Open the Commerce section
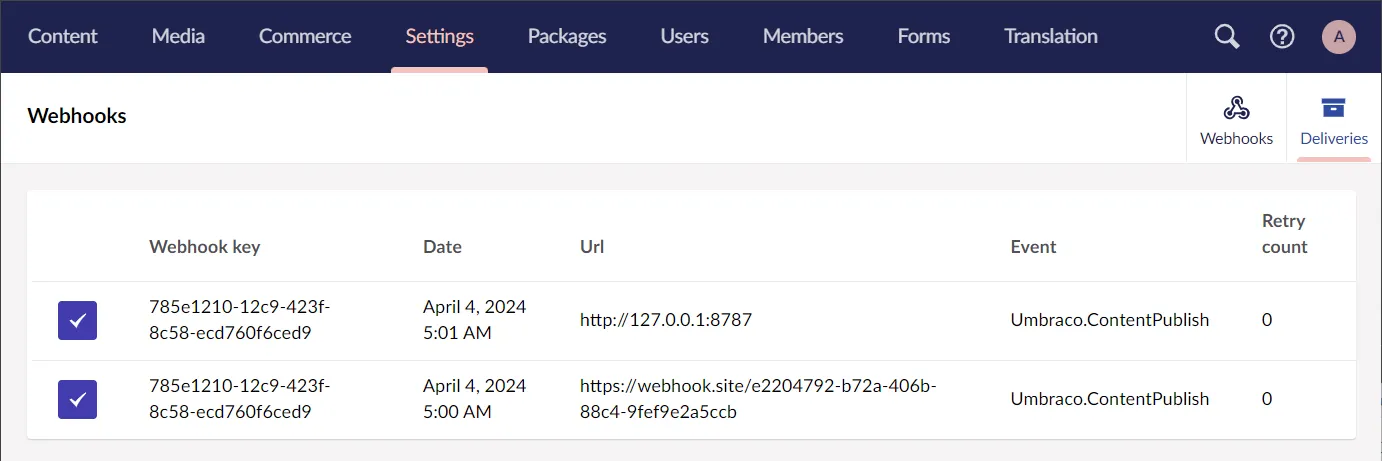The height and width of the screenshot is (461, 1382). [305, 37]
